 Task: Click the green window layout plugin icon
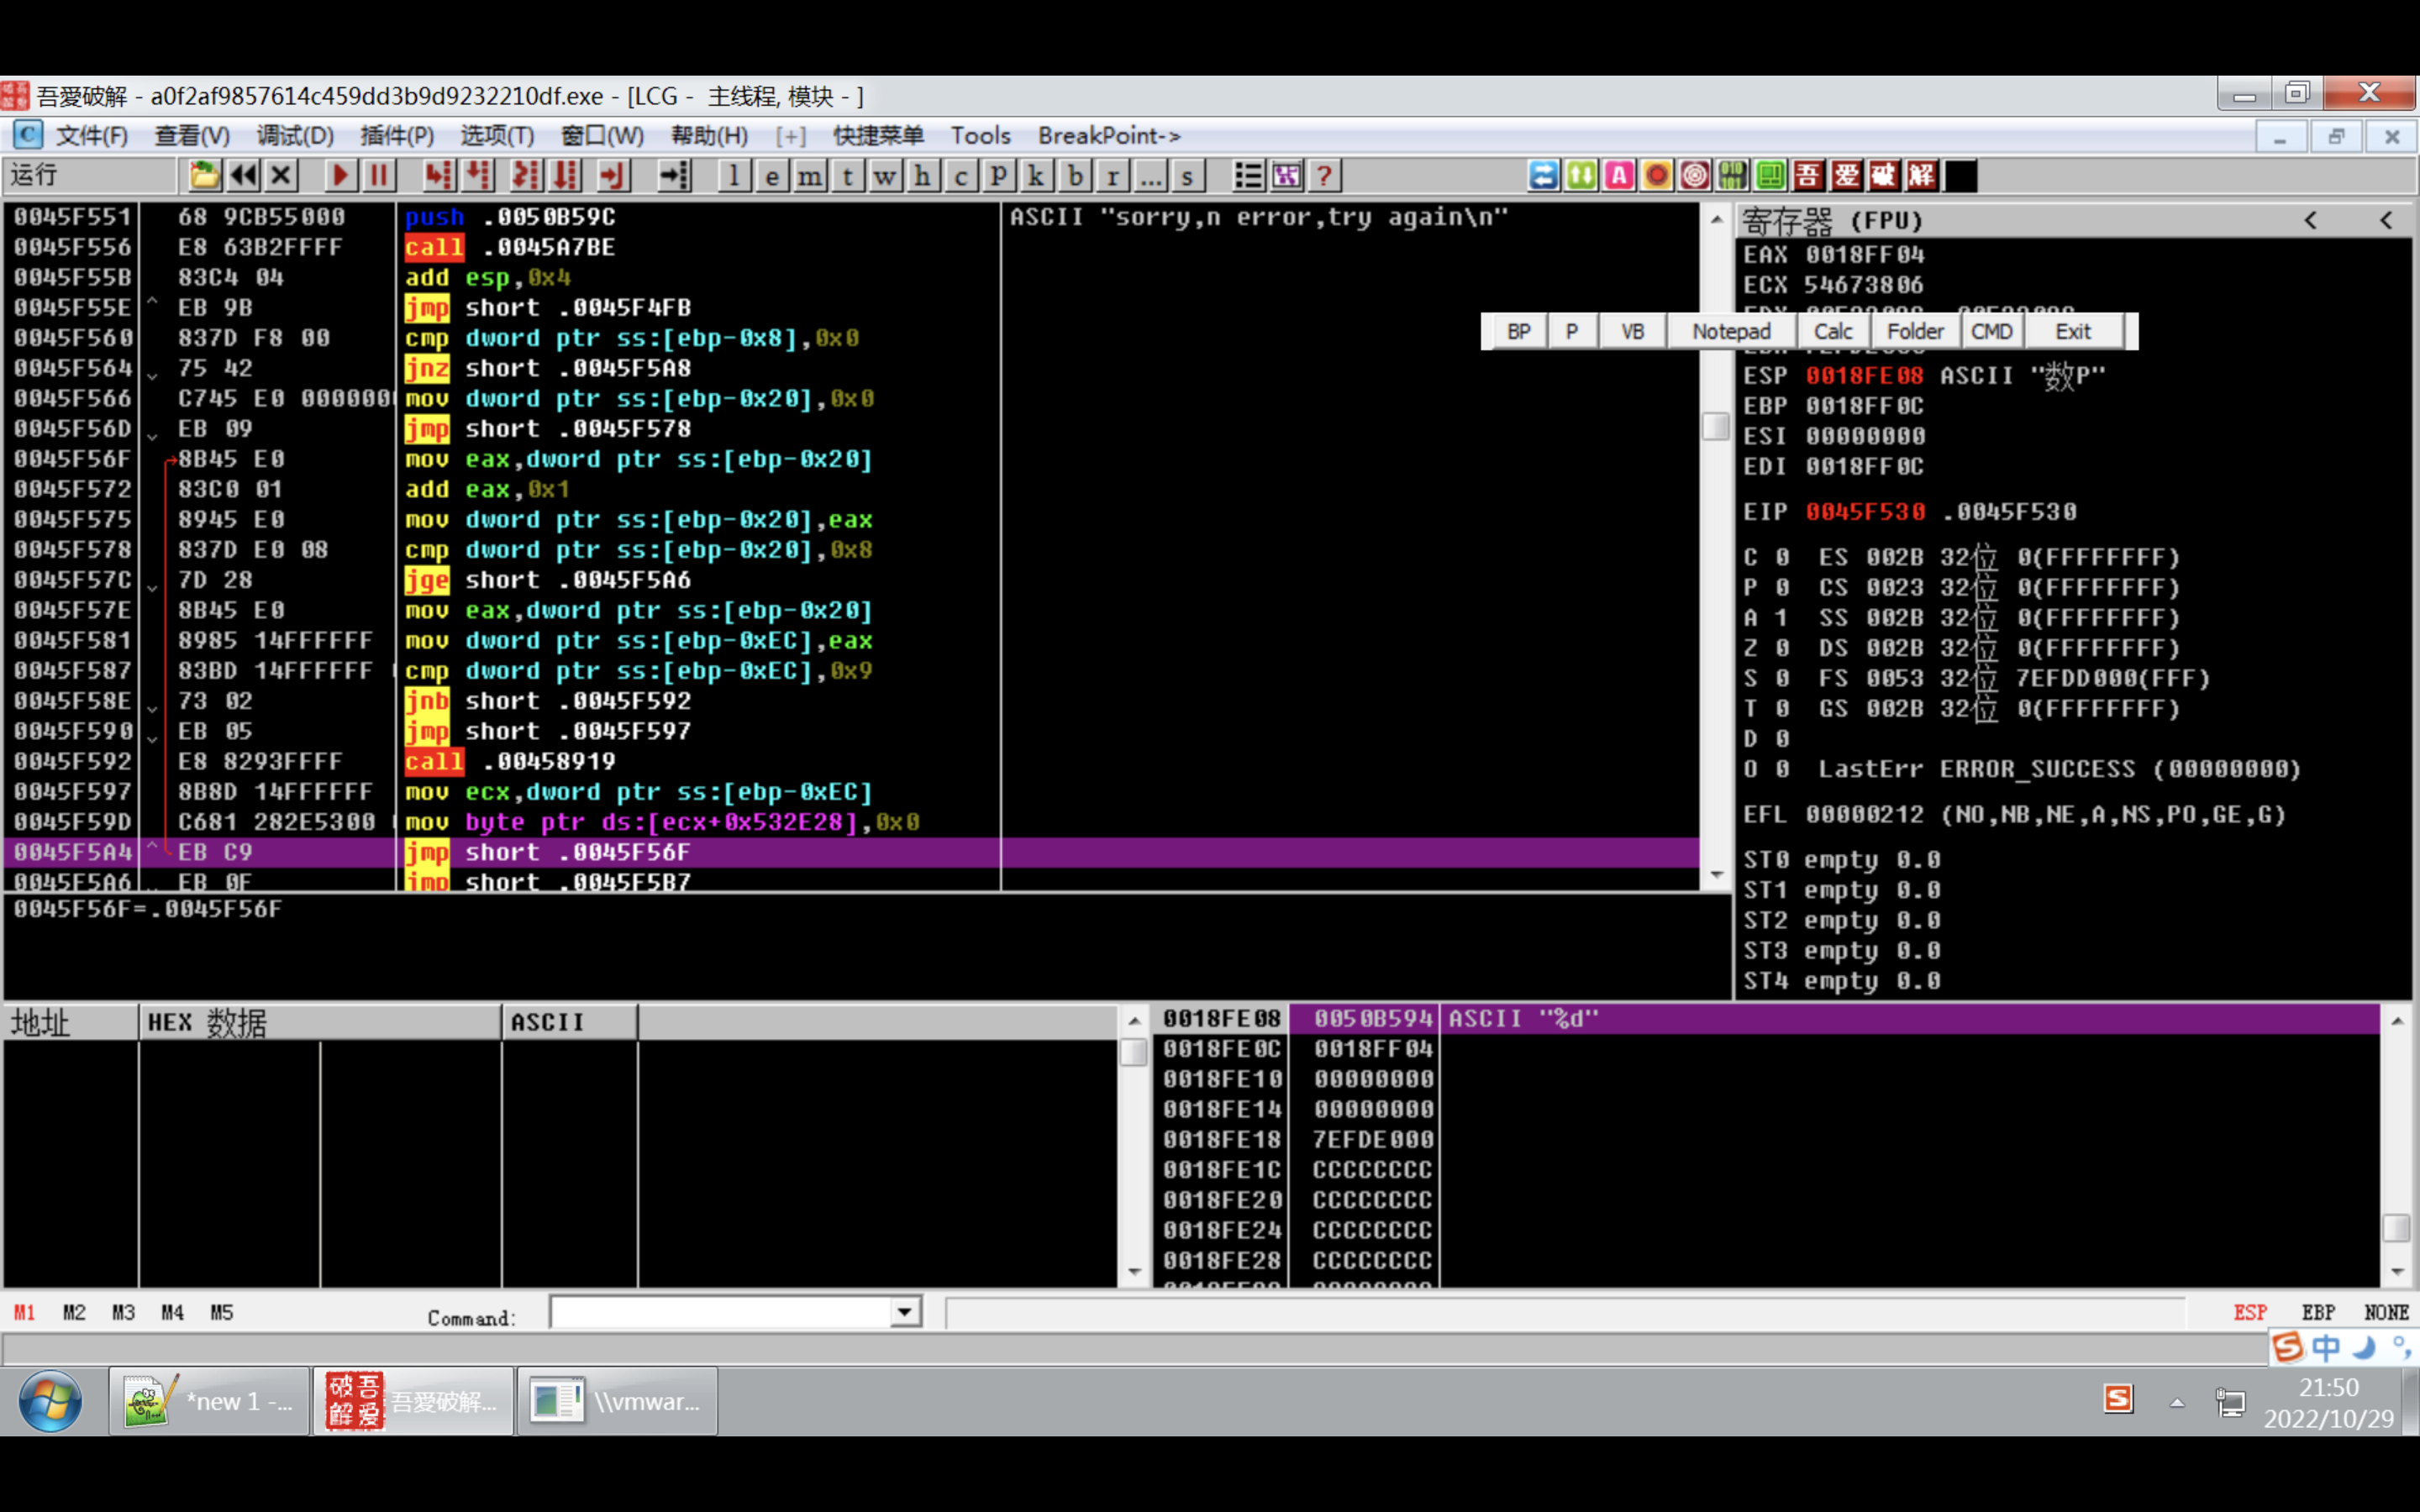coord(1770,176)
